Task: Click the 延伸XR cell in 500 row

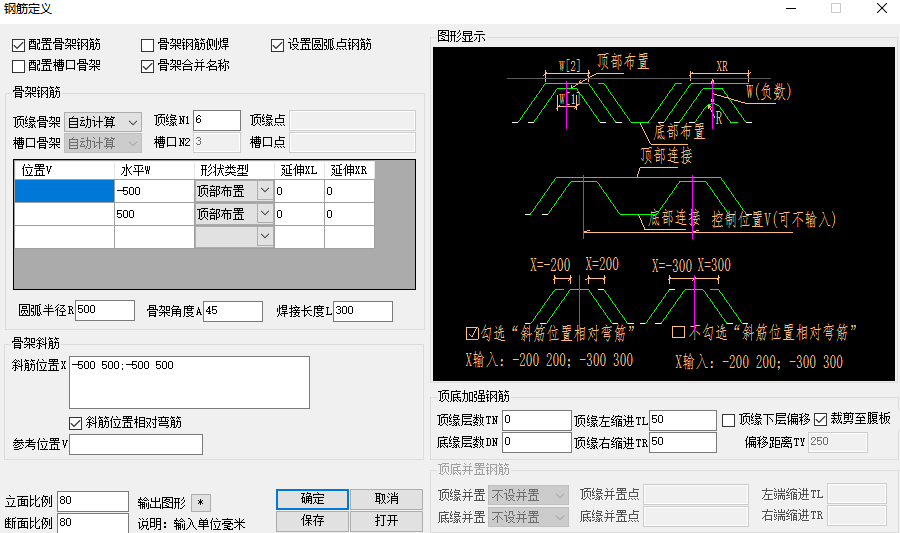Action: click(349, 213)
